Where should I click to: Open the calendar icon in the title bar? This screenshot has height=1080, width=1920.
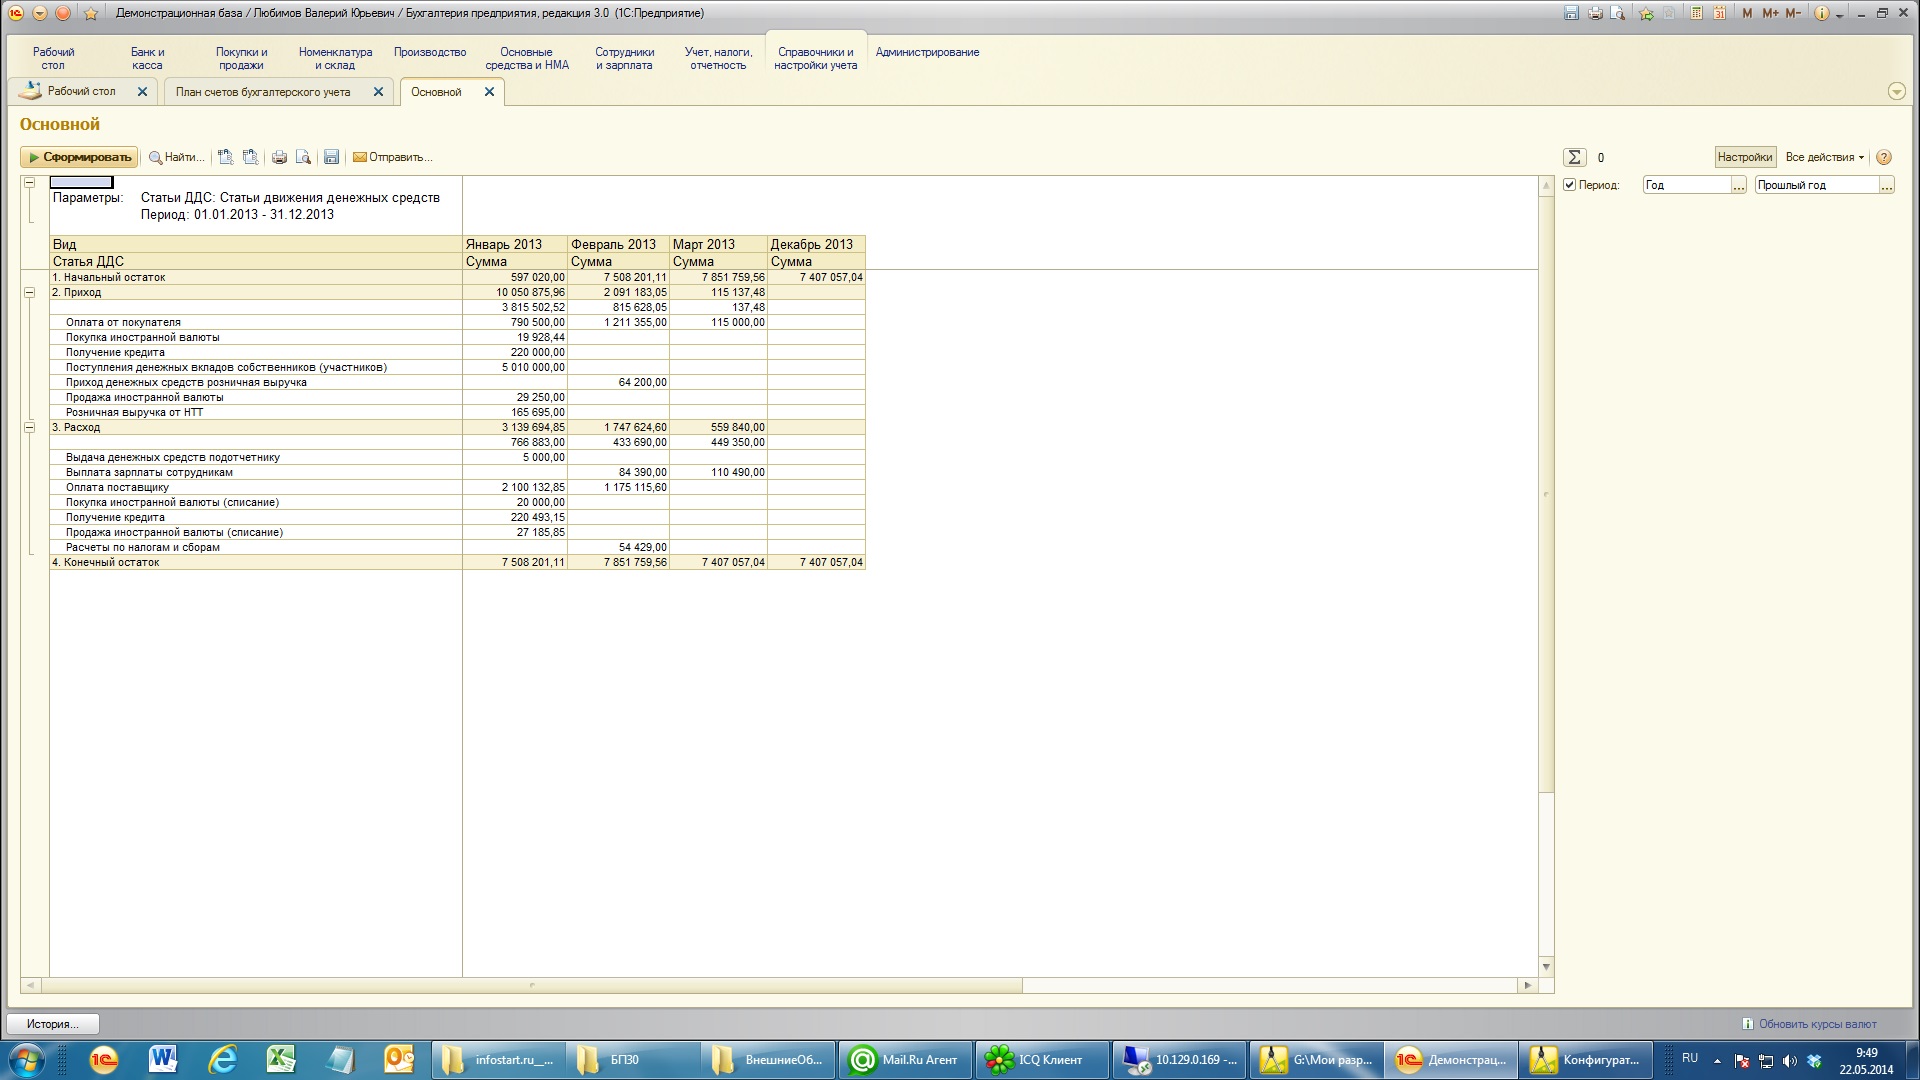point(1719,13)
